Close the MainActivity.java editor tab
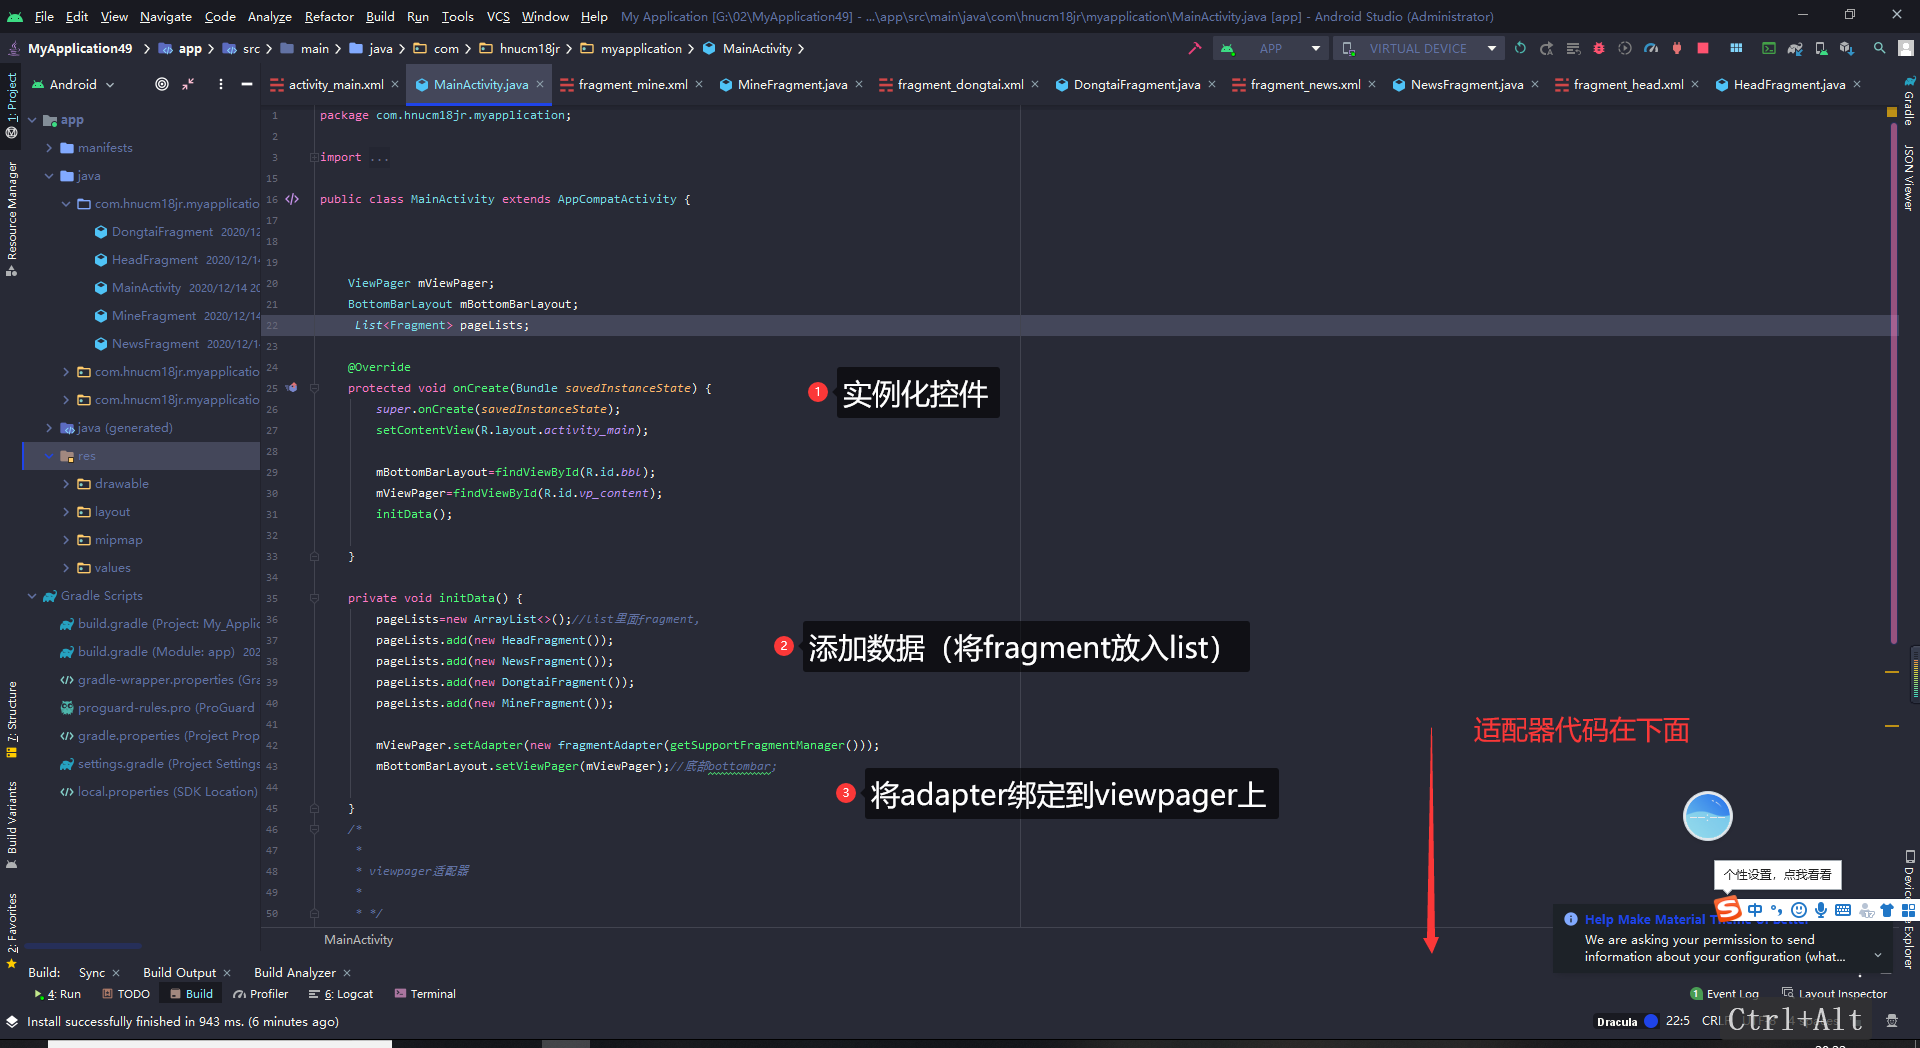Image resolution: width=1920 pixels, height=1048 pixels. (540, 84)
